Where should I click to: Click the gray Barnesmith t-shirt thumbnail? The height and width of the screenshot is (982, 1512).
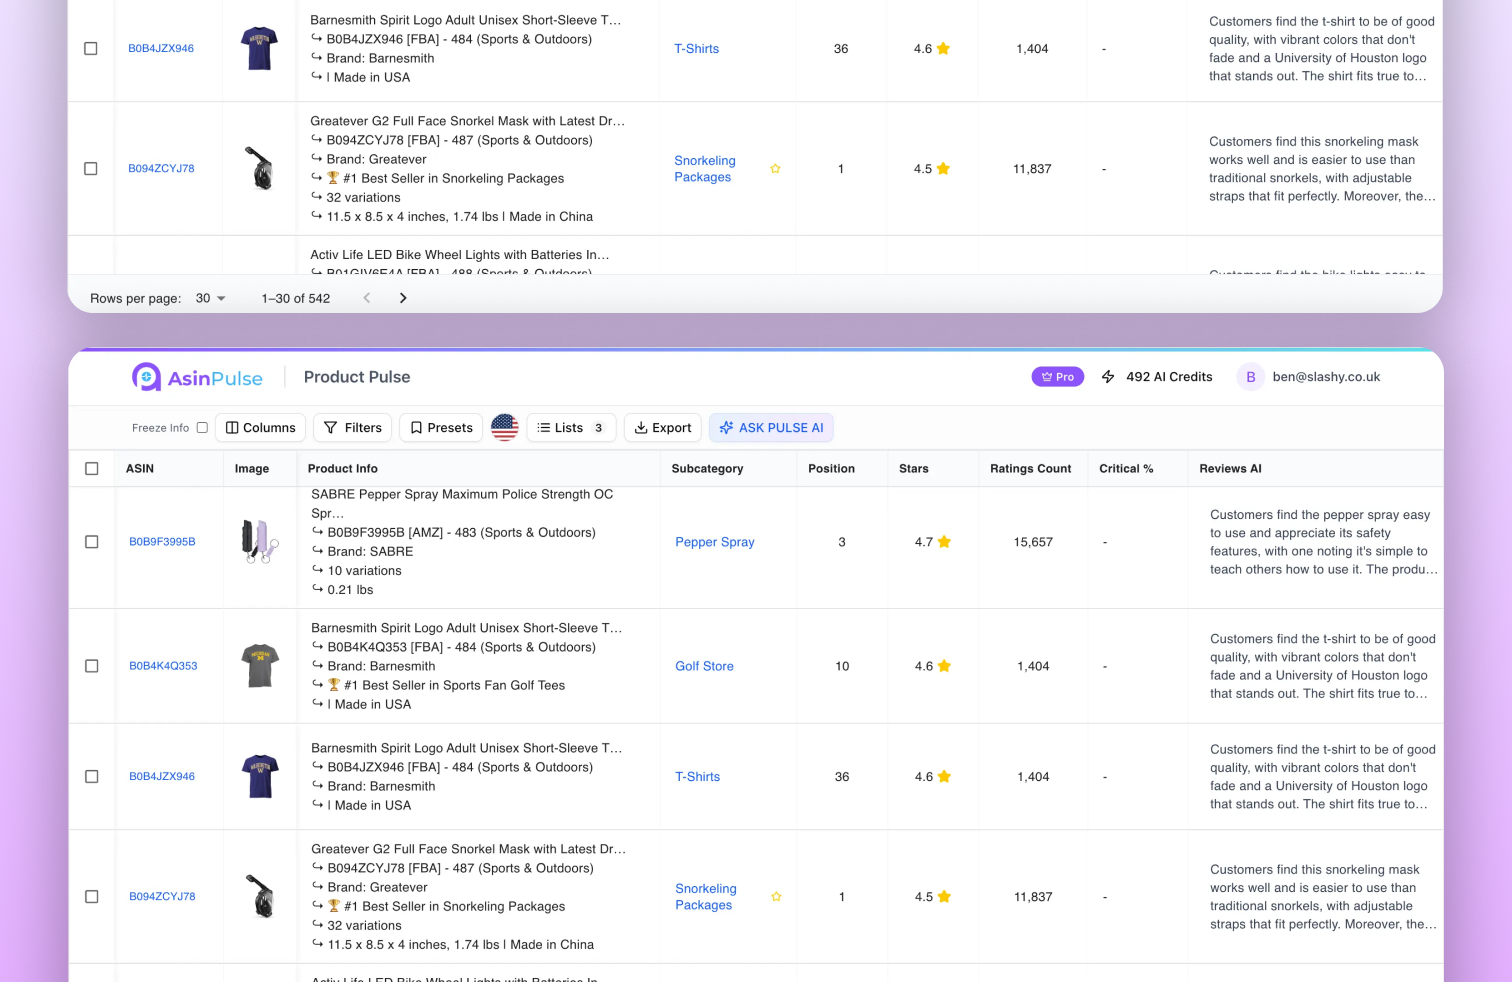[x=260, y=666]
